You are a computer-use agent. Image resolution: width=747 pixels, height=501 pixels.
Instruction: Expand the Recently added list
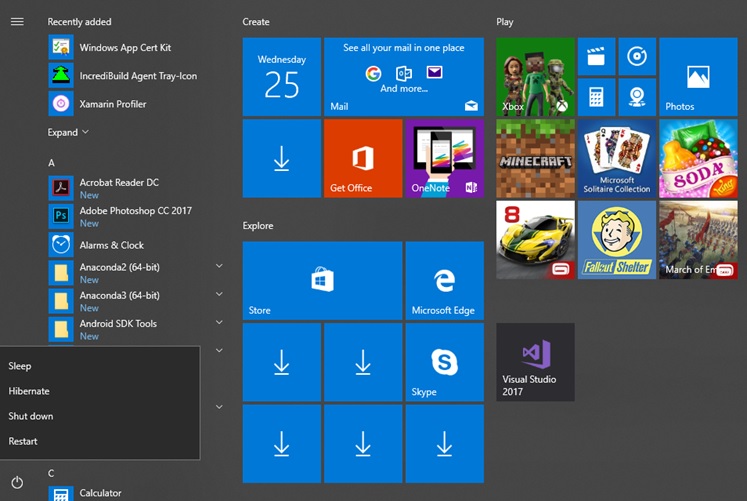point(68,132)
